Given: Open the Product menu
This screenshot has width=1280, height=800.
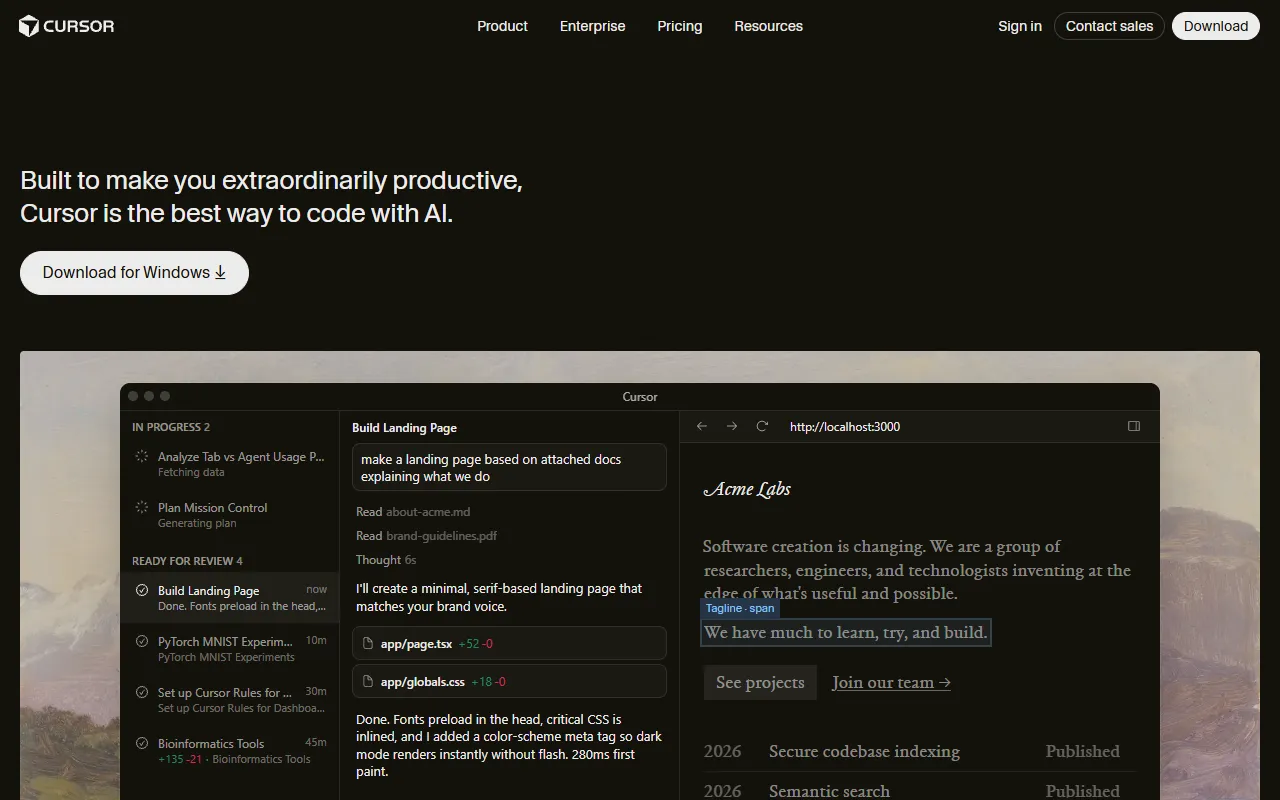Looking at the screenshot, I should pos(502,26).
